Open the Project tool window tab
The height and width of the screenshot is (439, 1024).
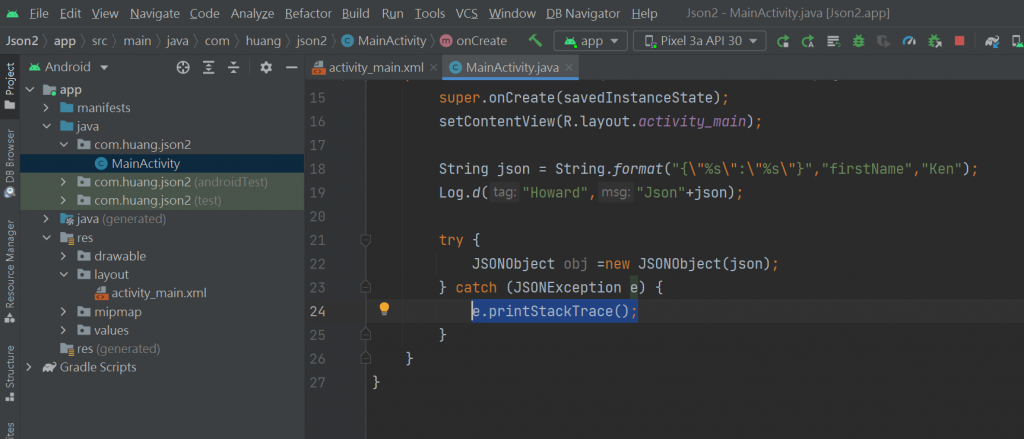tap(10, 87)
